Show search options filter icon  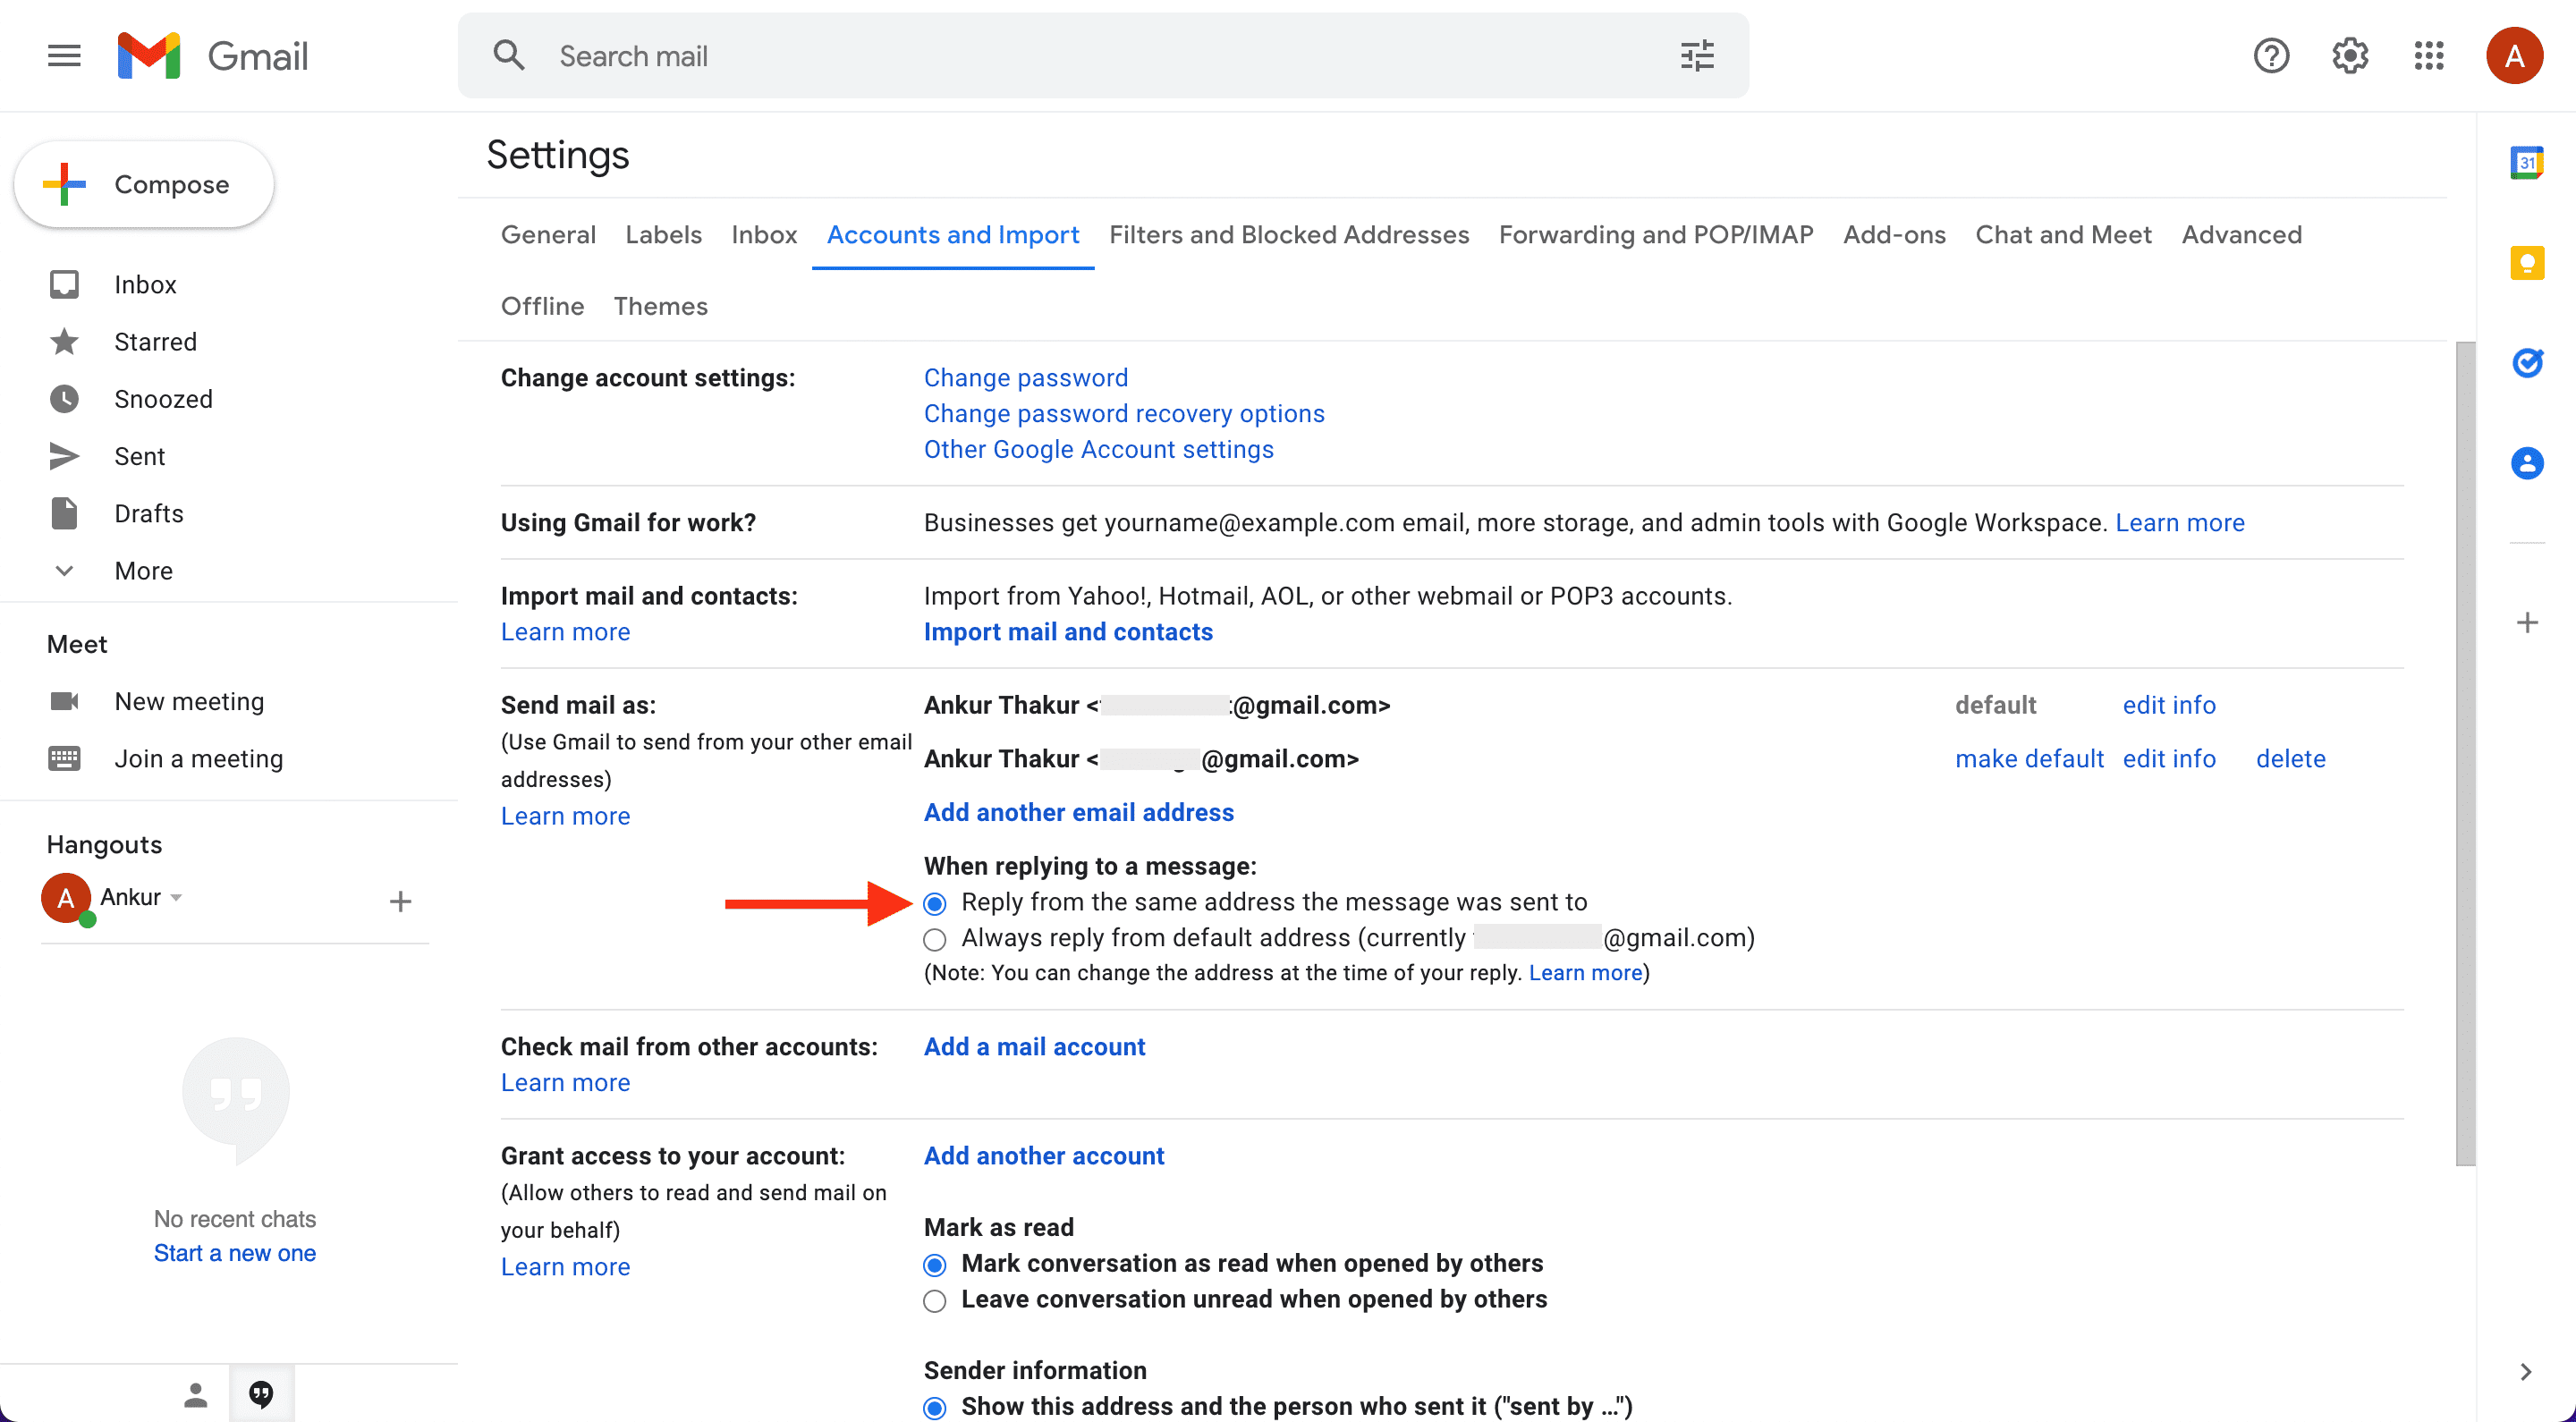point(1697,56)
